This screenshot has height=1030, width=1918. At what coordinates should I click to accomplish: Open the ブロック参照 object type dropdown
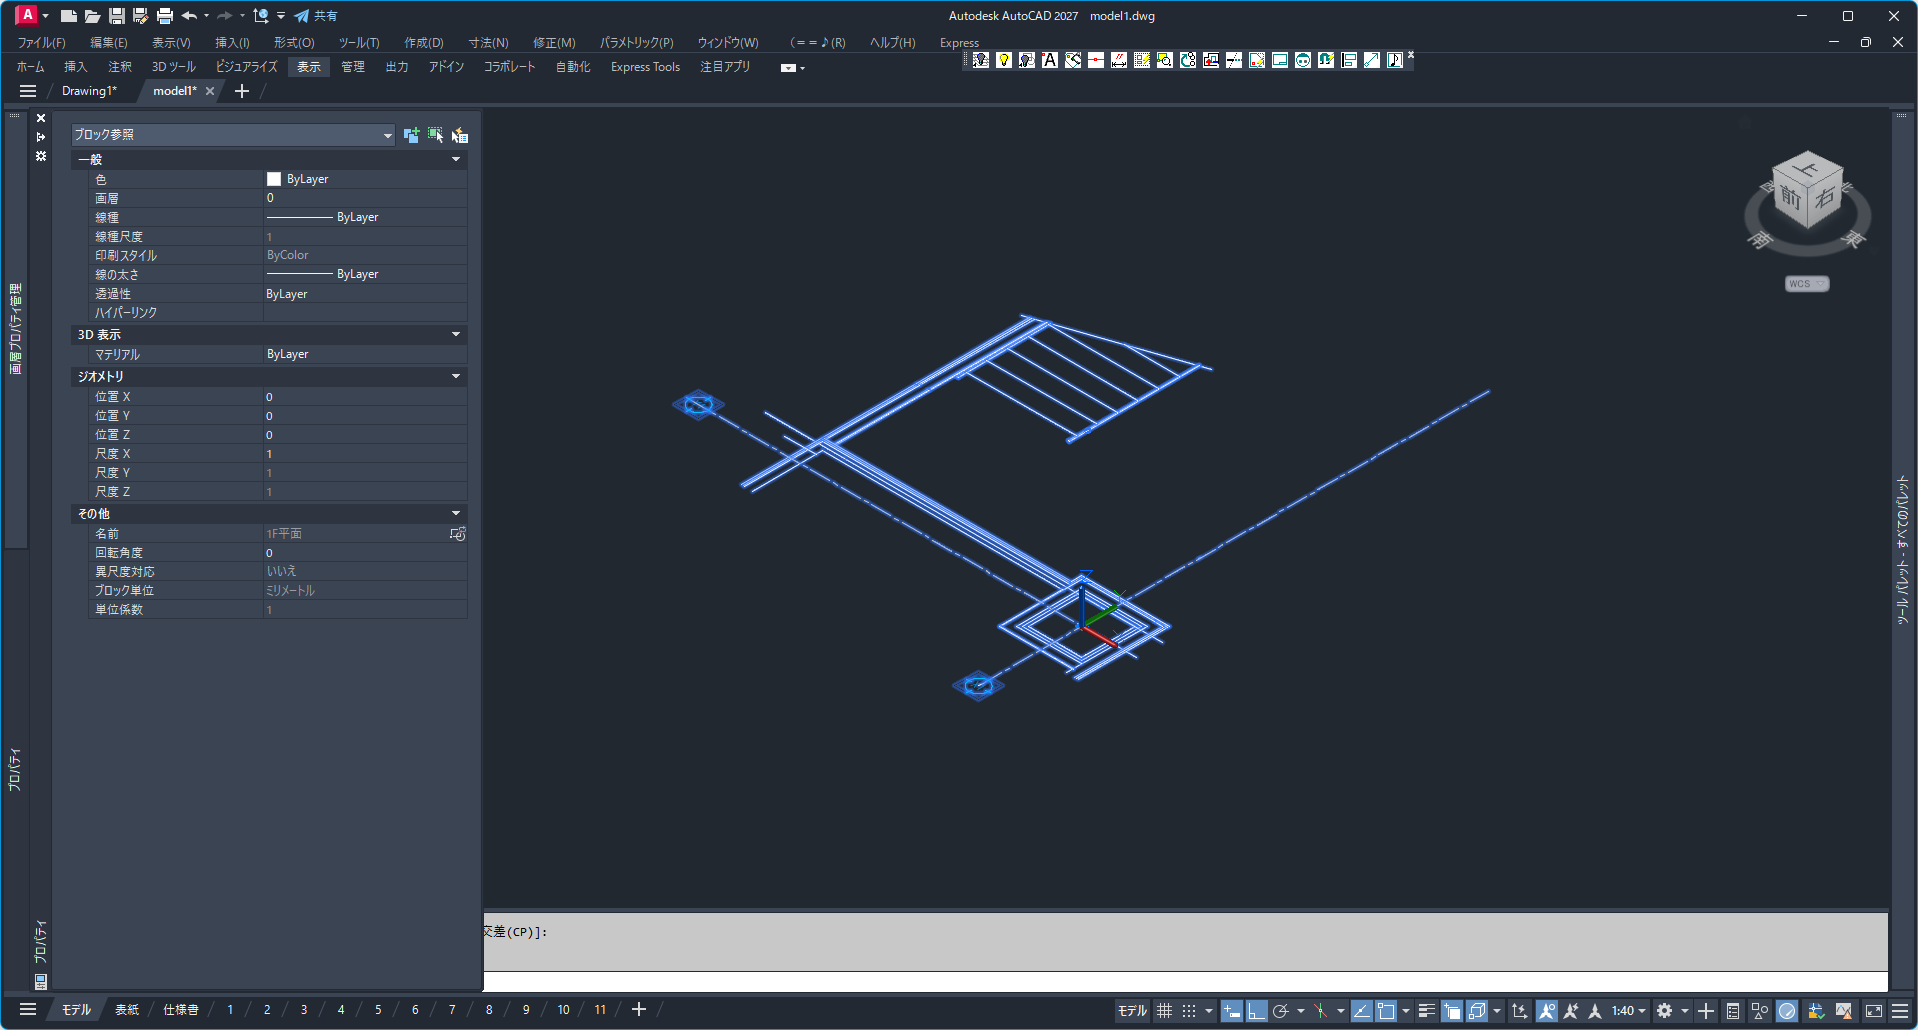pos(232,135)
